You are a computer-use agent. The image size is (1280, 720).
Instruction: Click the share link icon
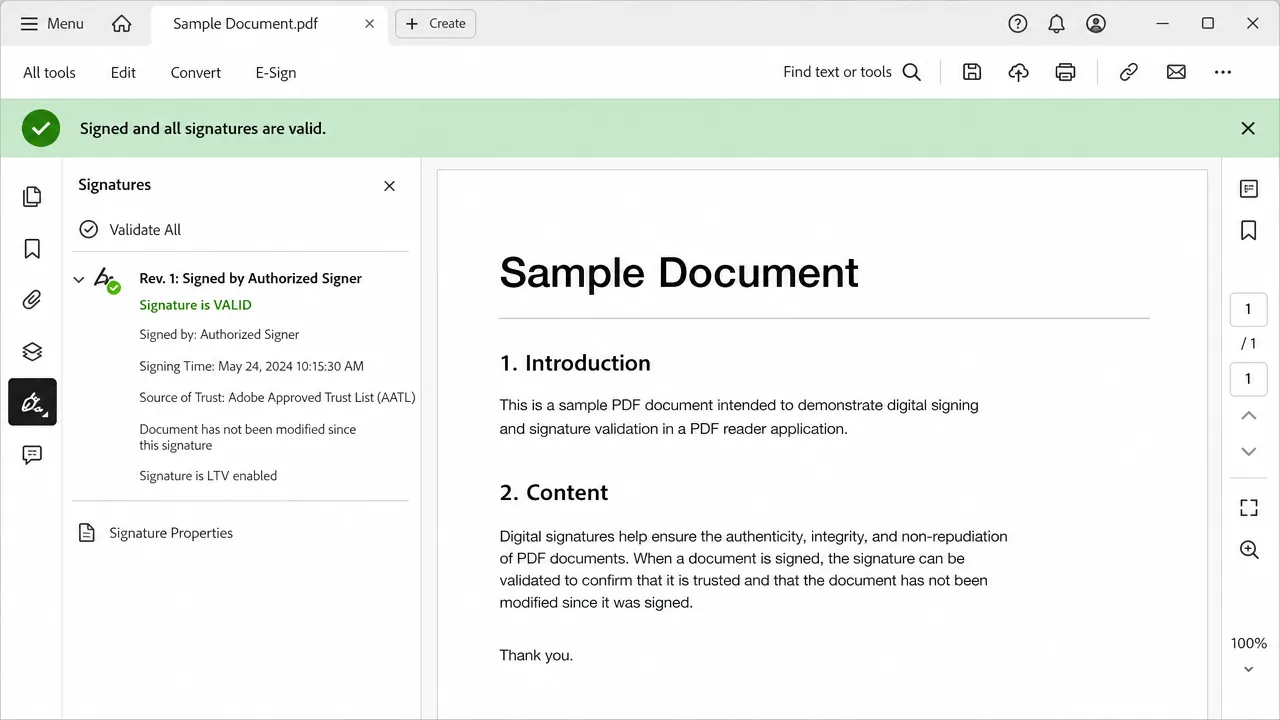pos(1129,72)
